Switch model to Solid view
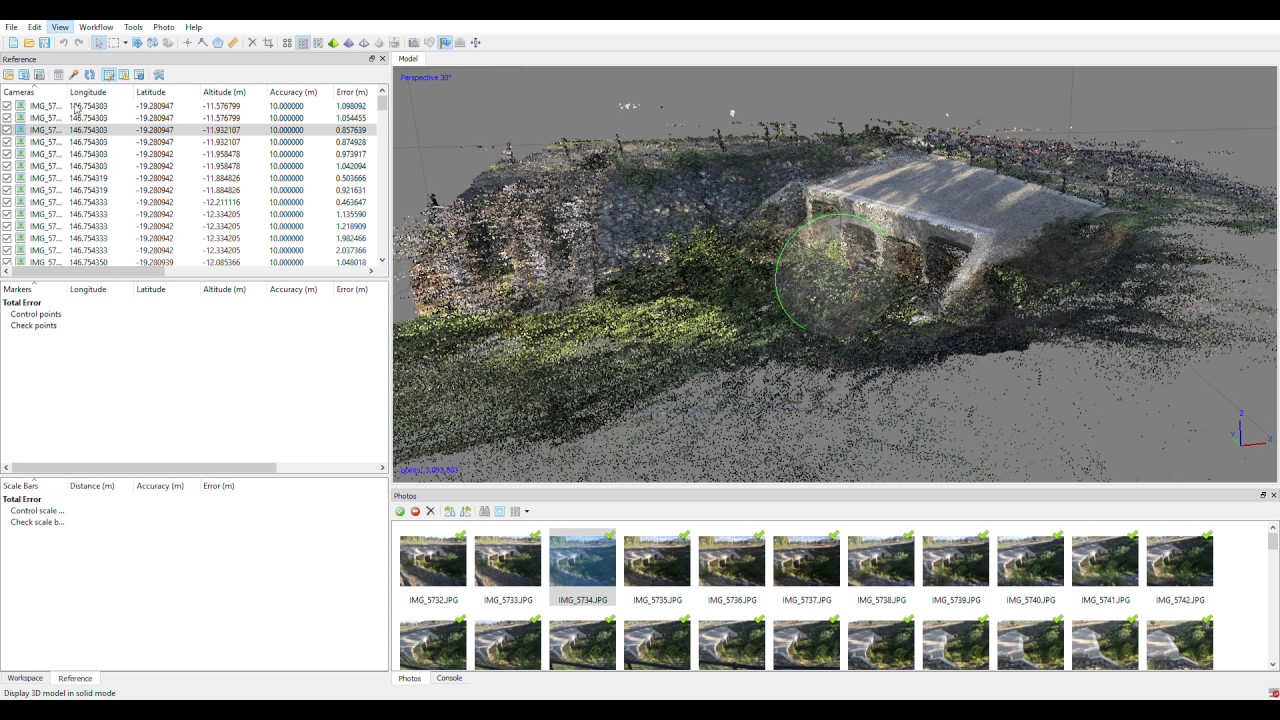The width and height of the screenshot is (1280, 720). tap(348, 43)
